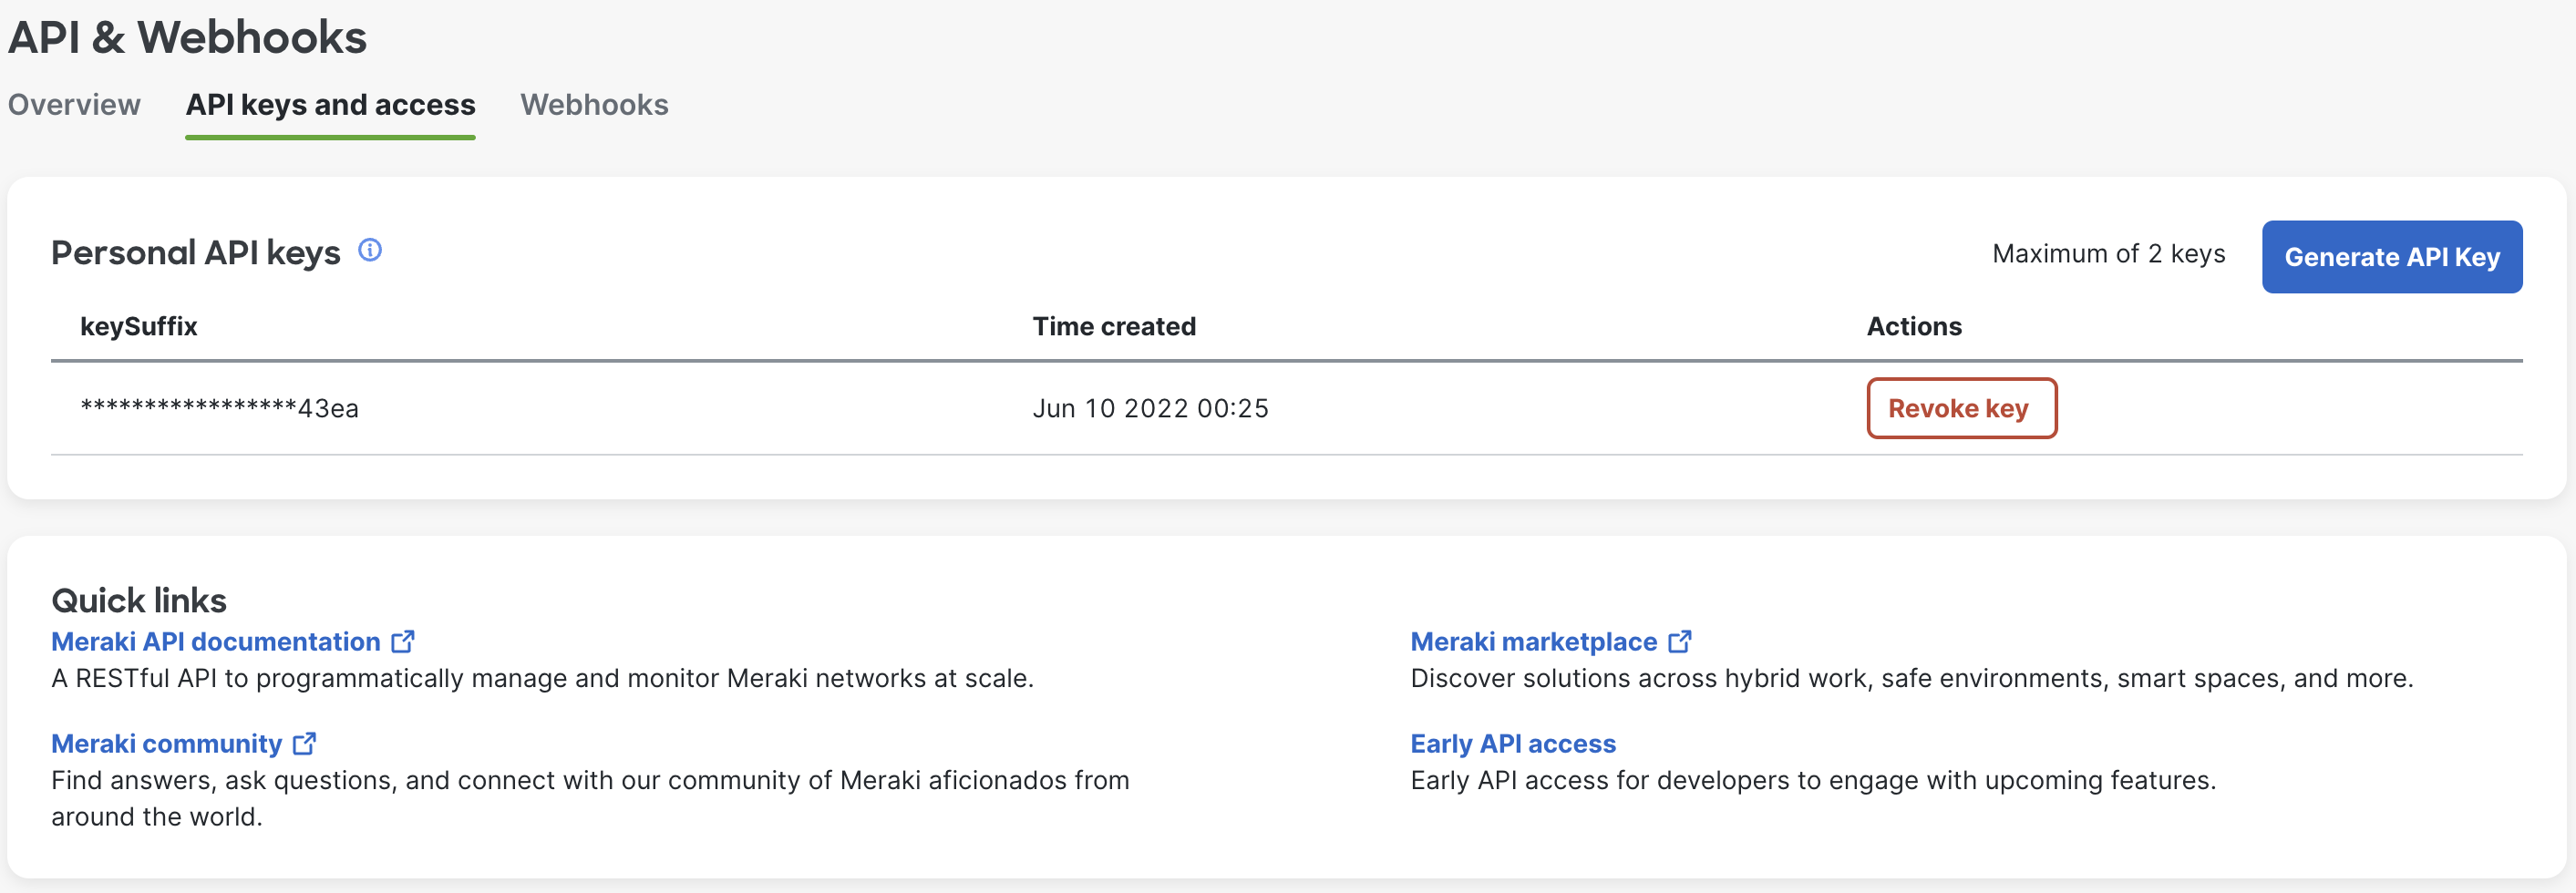Click the Generate API Key button
This screenshot has width=2576, height=893.
2391,256
